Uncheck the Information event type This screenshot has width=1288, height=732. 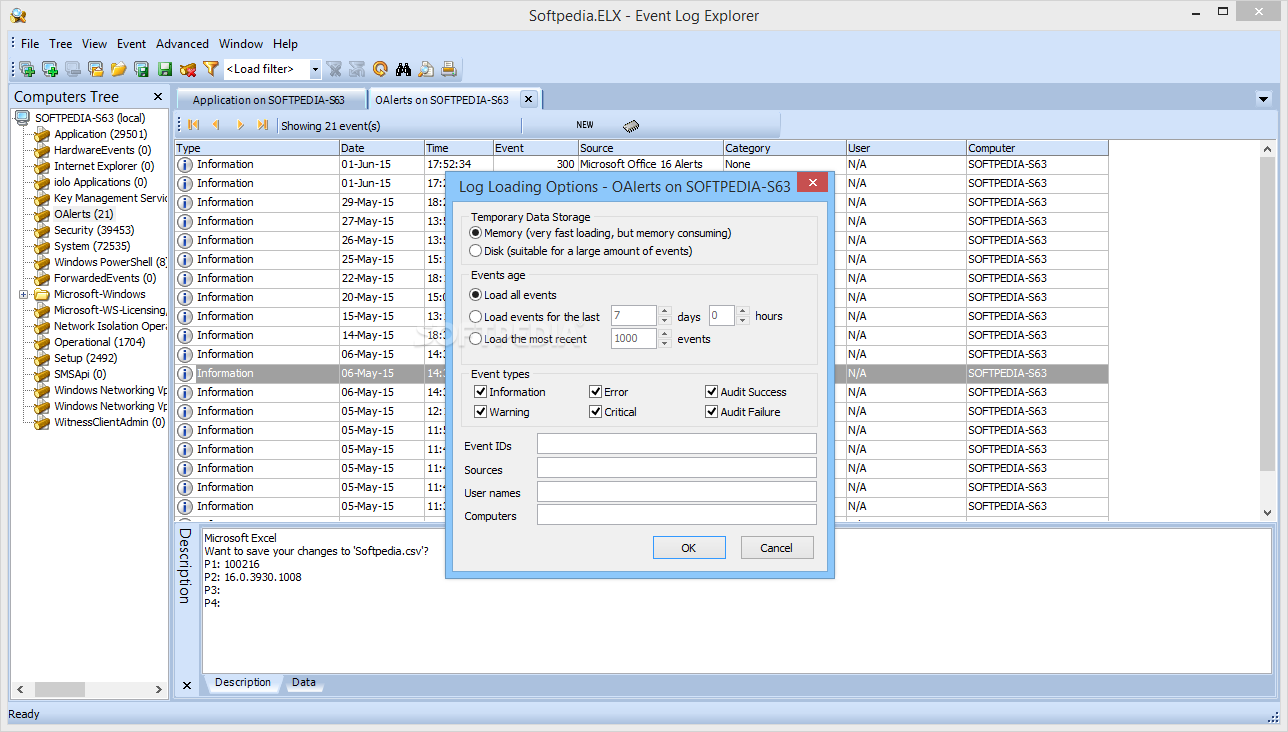click(481, 392)
